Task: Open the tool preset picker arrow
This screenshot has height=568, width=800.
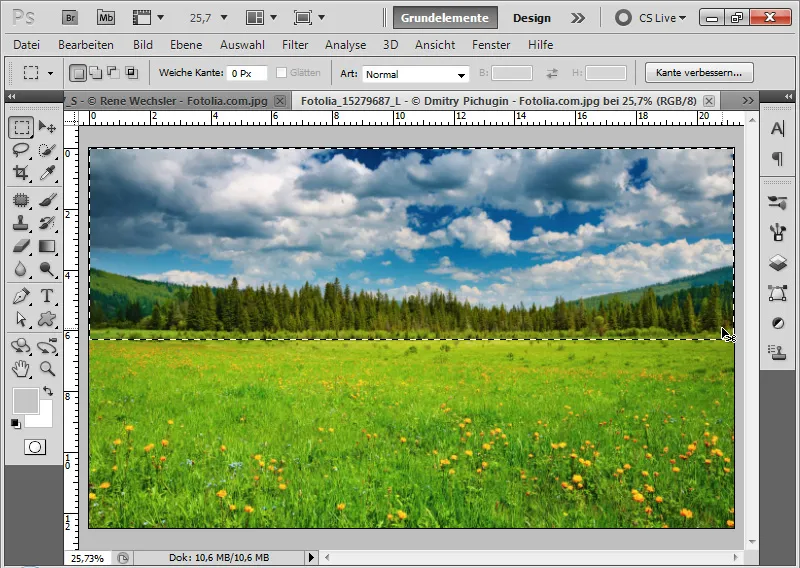Action: click(x=51, y=73)
